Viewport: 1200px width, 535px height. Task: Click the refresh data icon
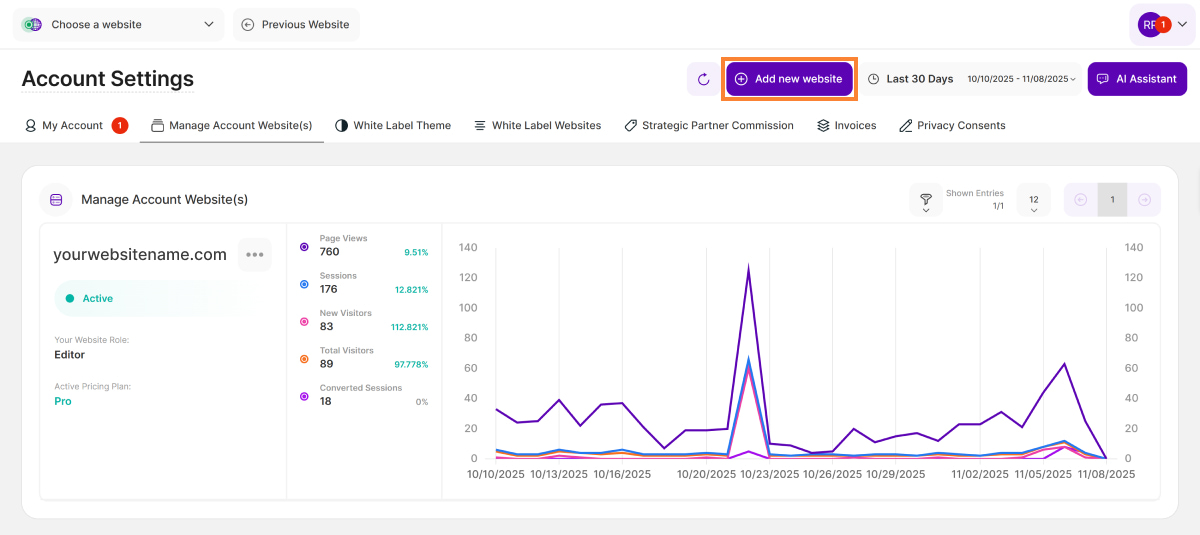(703, 79)
